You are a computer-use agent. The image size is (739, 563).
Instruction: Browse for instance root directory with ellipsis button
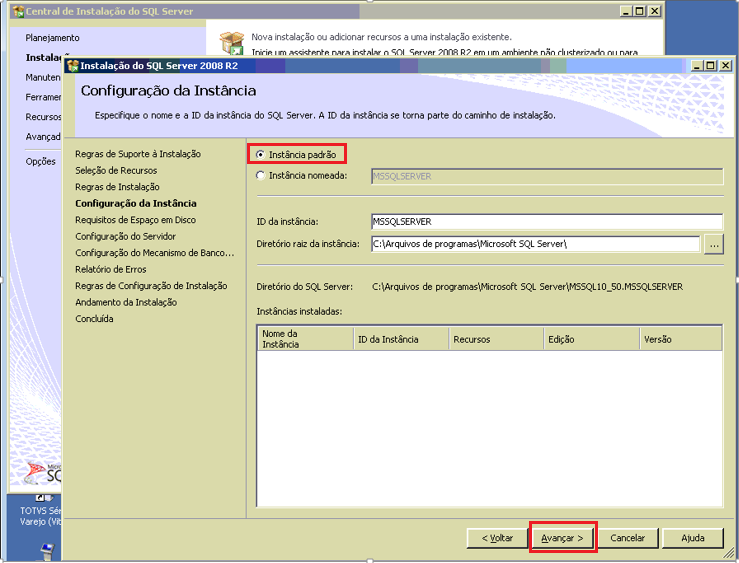point(714,245)
